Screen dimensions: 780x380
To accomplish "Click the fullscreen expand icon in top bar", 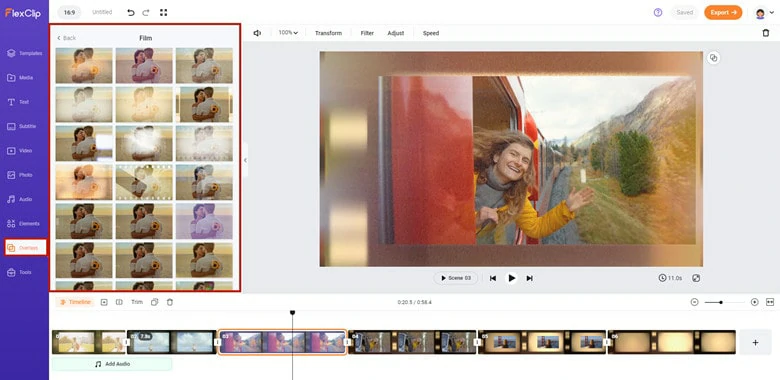I will pos(164,12).
